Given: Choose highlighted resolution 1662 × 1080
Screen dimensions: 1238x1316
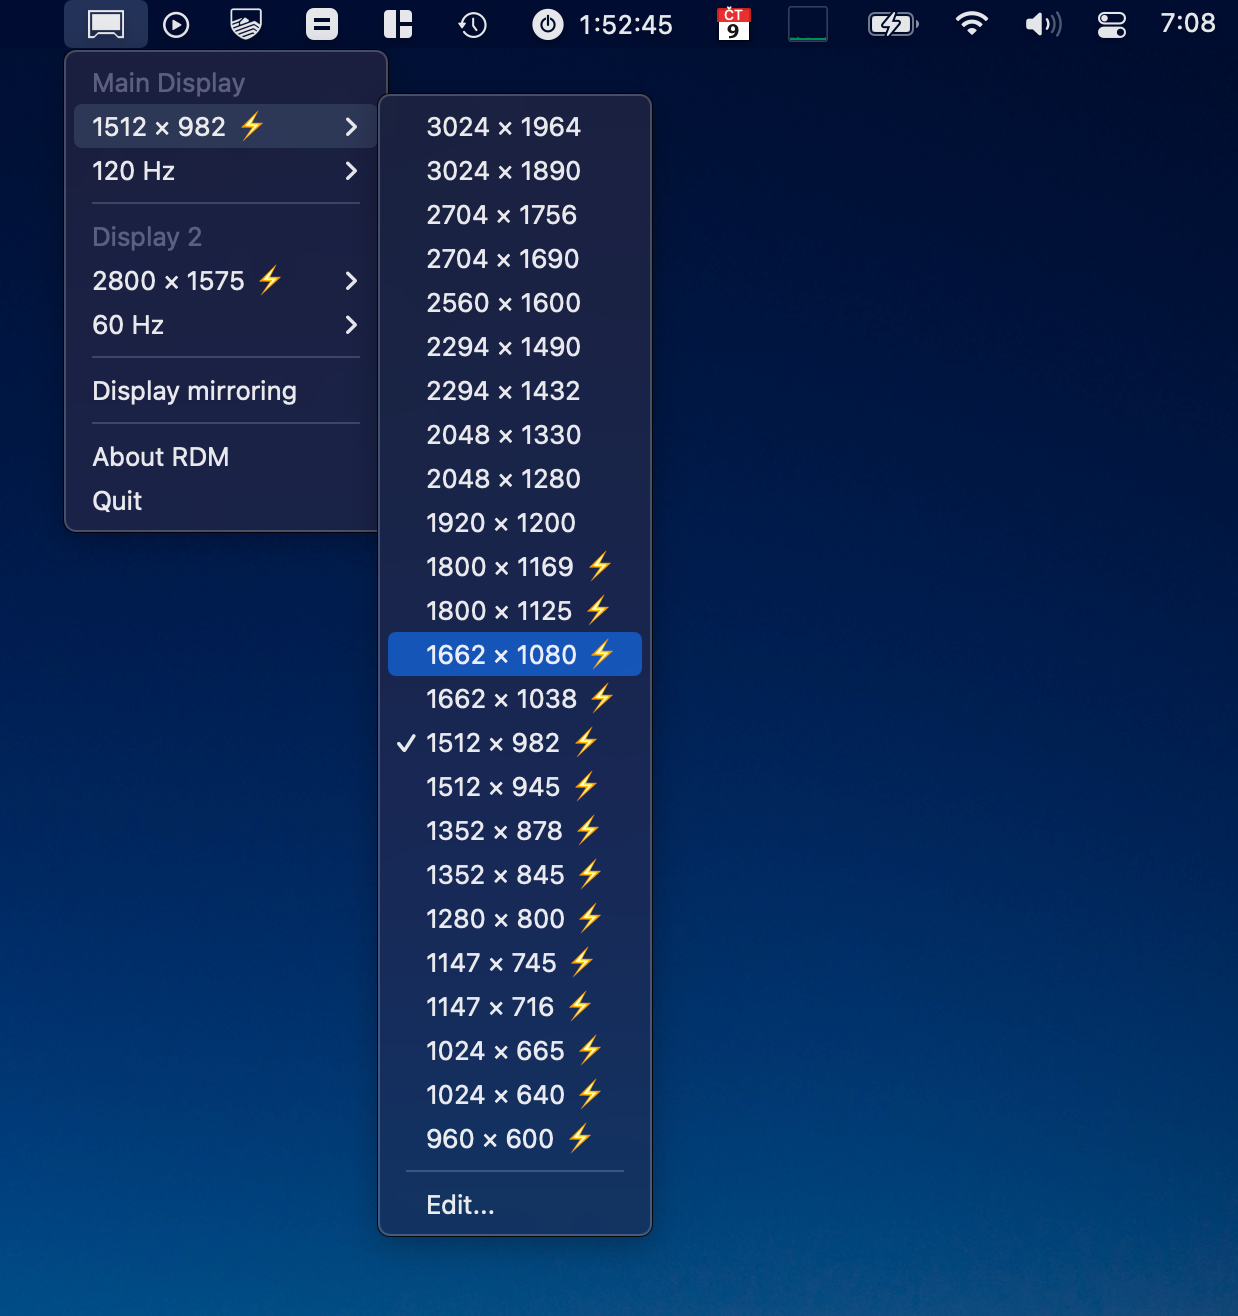Looking at the screenshot, I should [515, 655].
